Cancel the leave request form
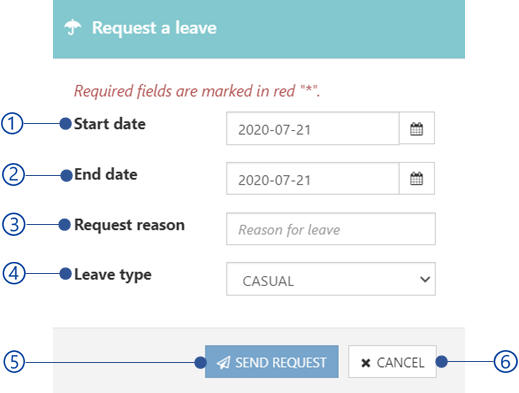The image size is (519, 393). pyautogui.click(x=392, y=362)
